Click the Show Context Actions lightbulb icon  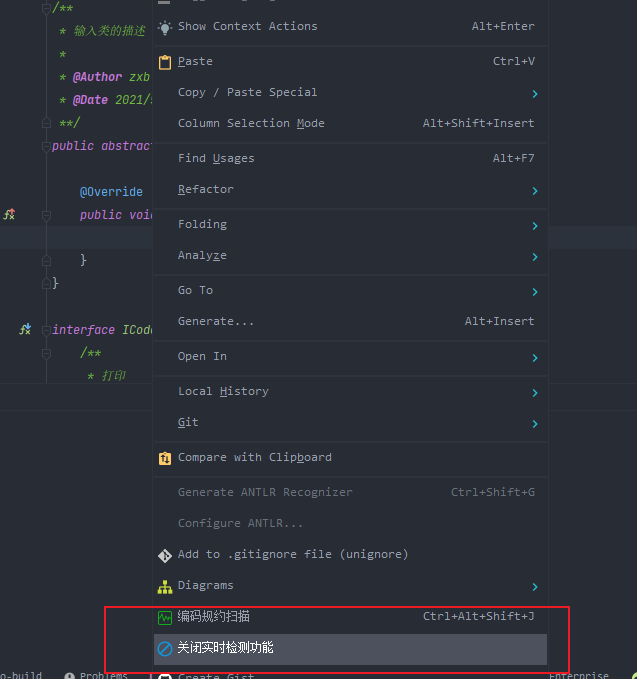point(165,28)
